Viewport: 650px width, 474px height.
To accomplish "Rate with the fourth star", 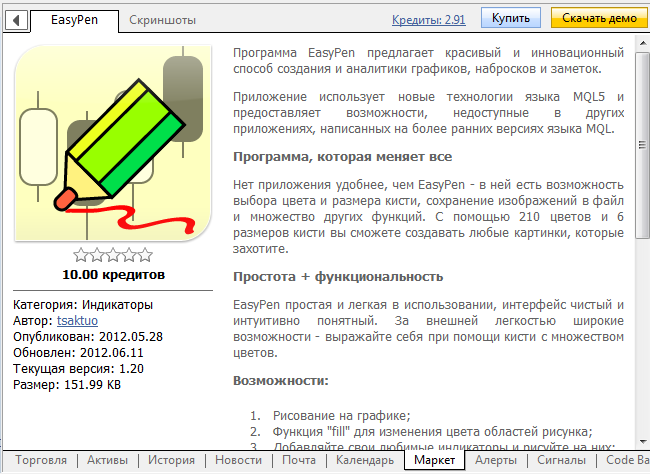I will pyautogui.click(x=129, y=255).
